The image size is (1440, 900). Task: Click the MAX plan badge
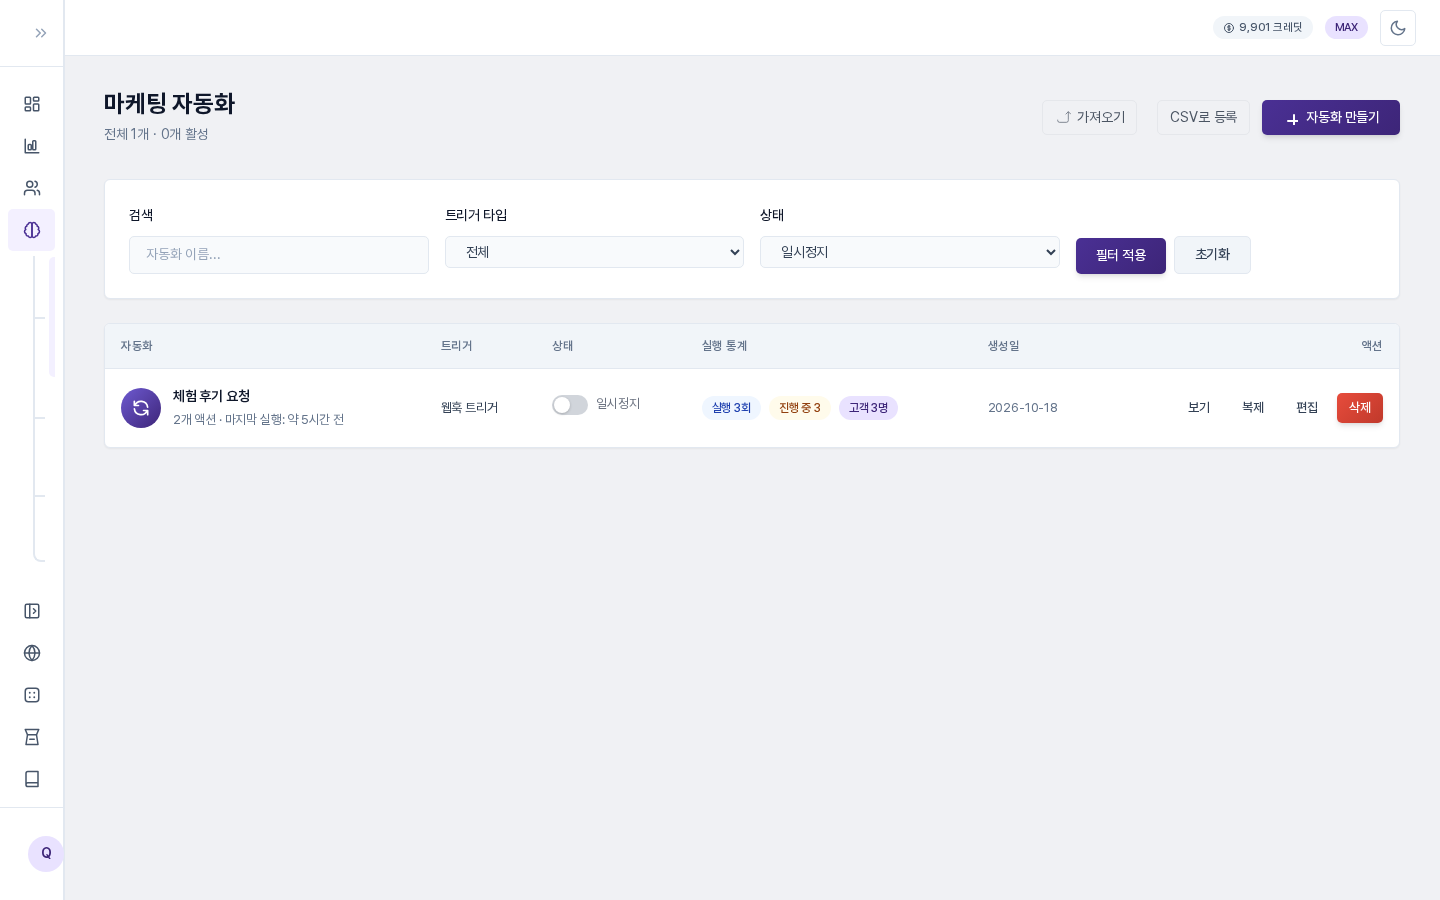1346,28
